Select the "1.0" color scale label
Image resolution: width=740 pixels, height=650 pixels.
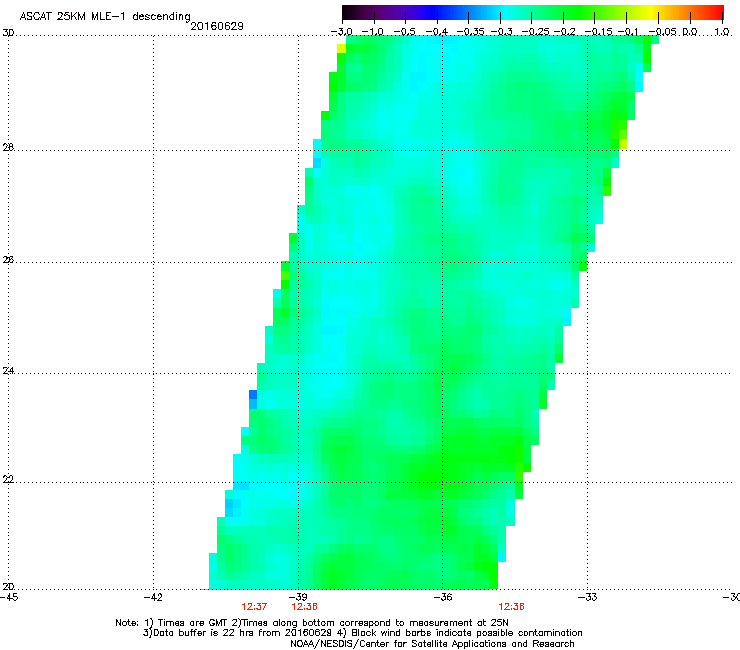(x=722, y=32)
